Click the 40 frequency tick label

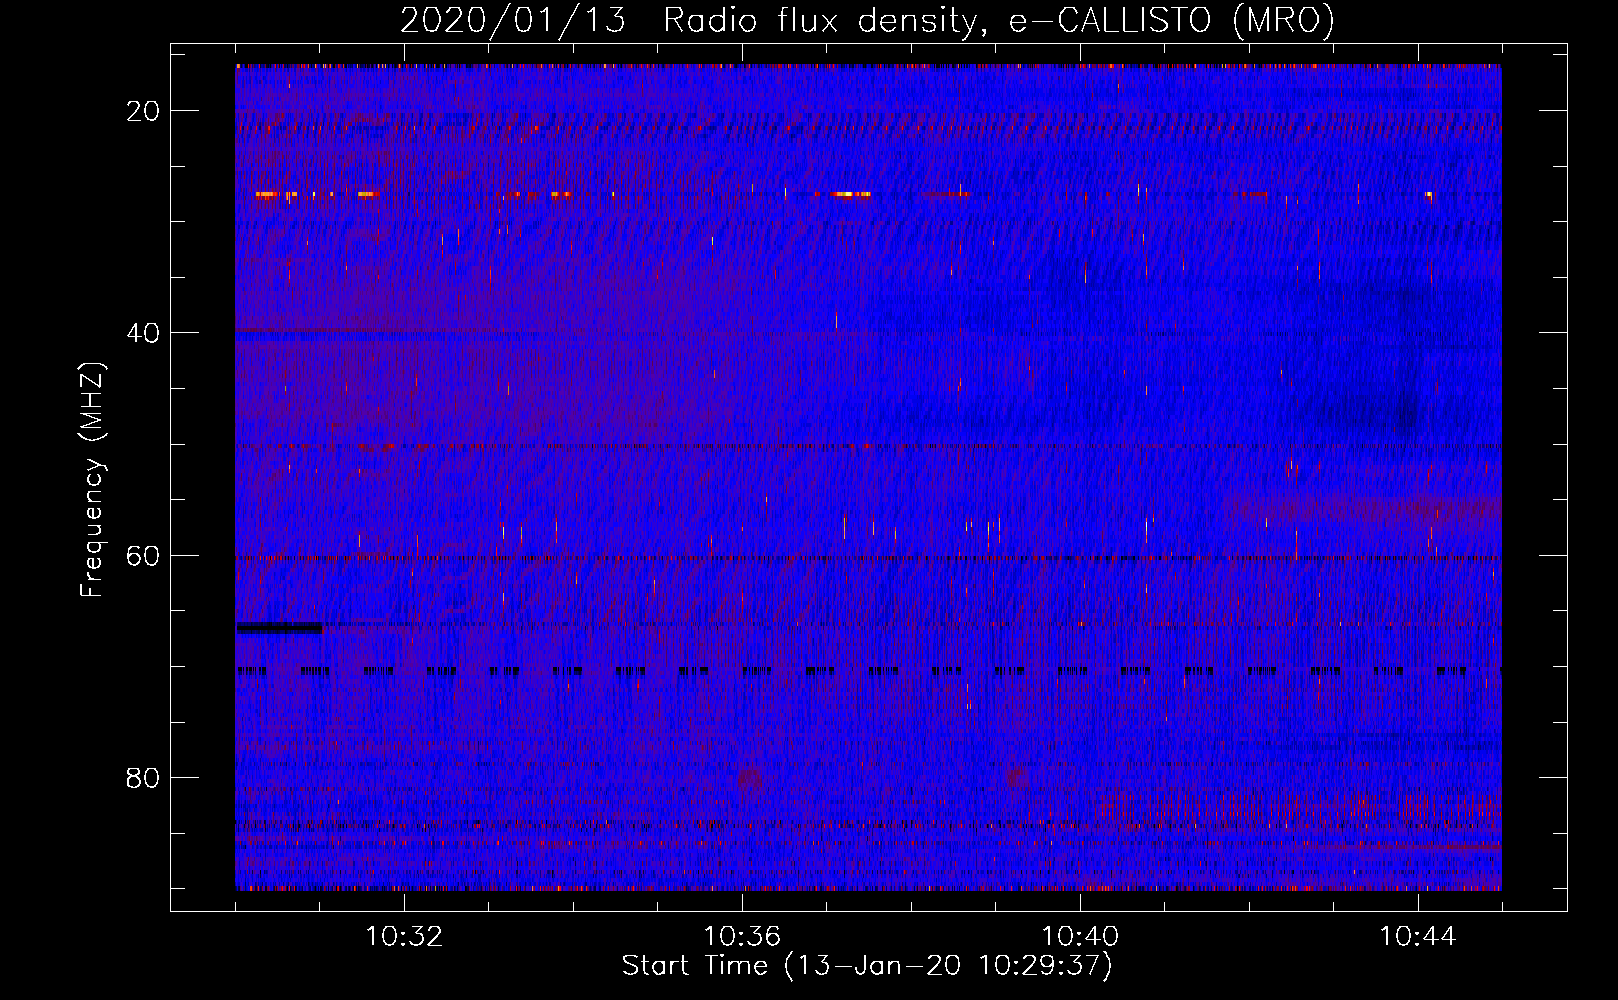coord(144,333)
